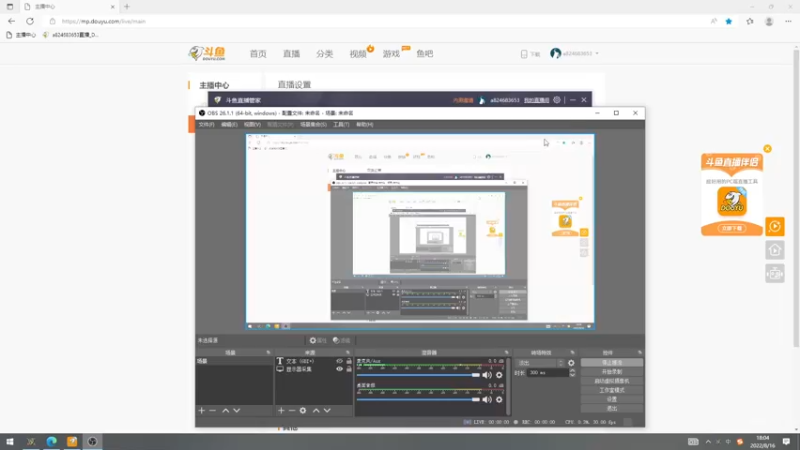Click the 退出 button in OBS Controls
Image resolution: width=800 pixels, height=450 pixels.
click(612, 409)
